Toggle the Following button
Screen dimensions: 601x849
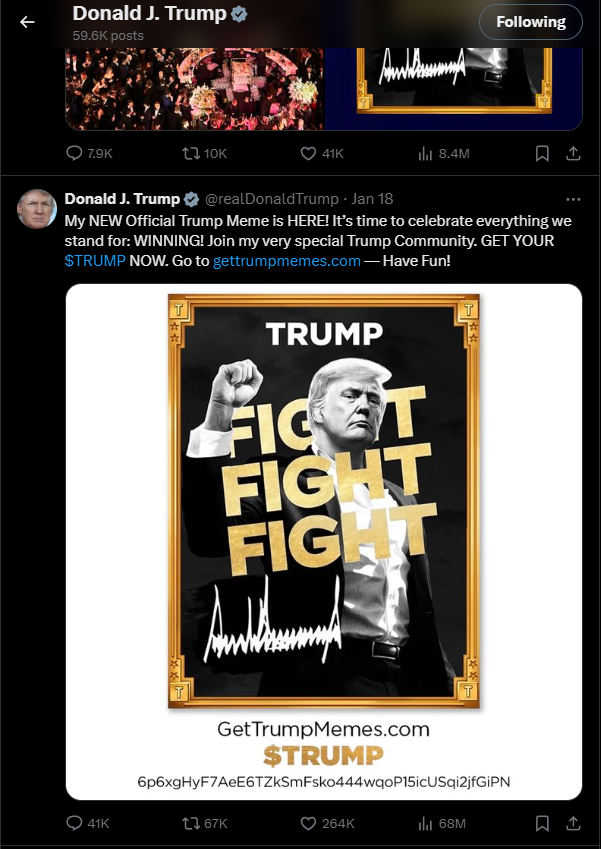(x=531, y=22)
